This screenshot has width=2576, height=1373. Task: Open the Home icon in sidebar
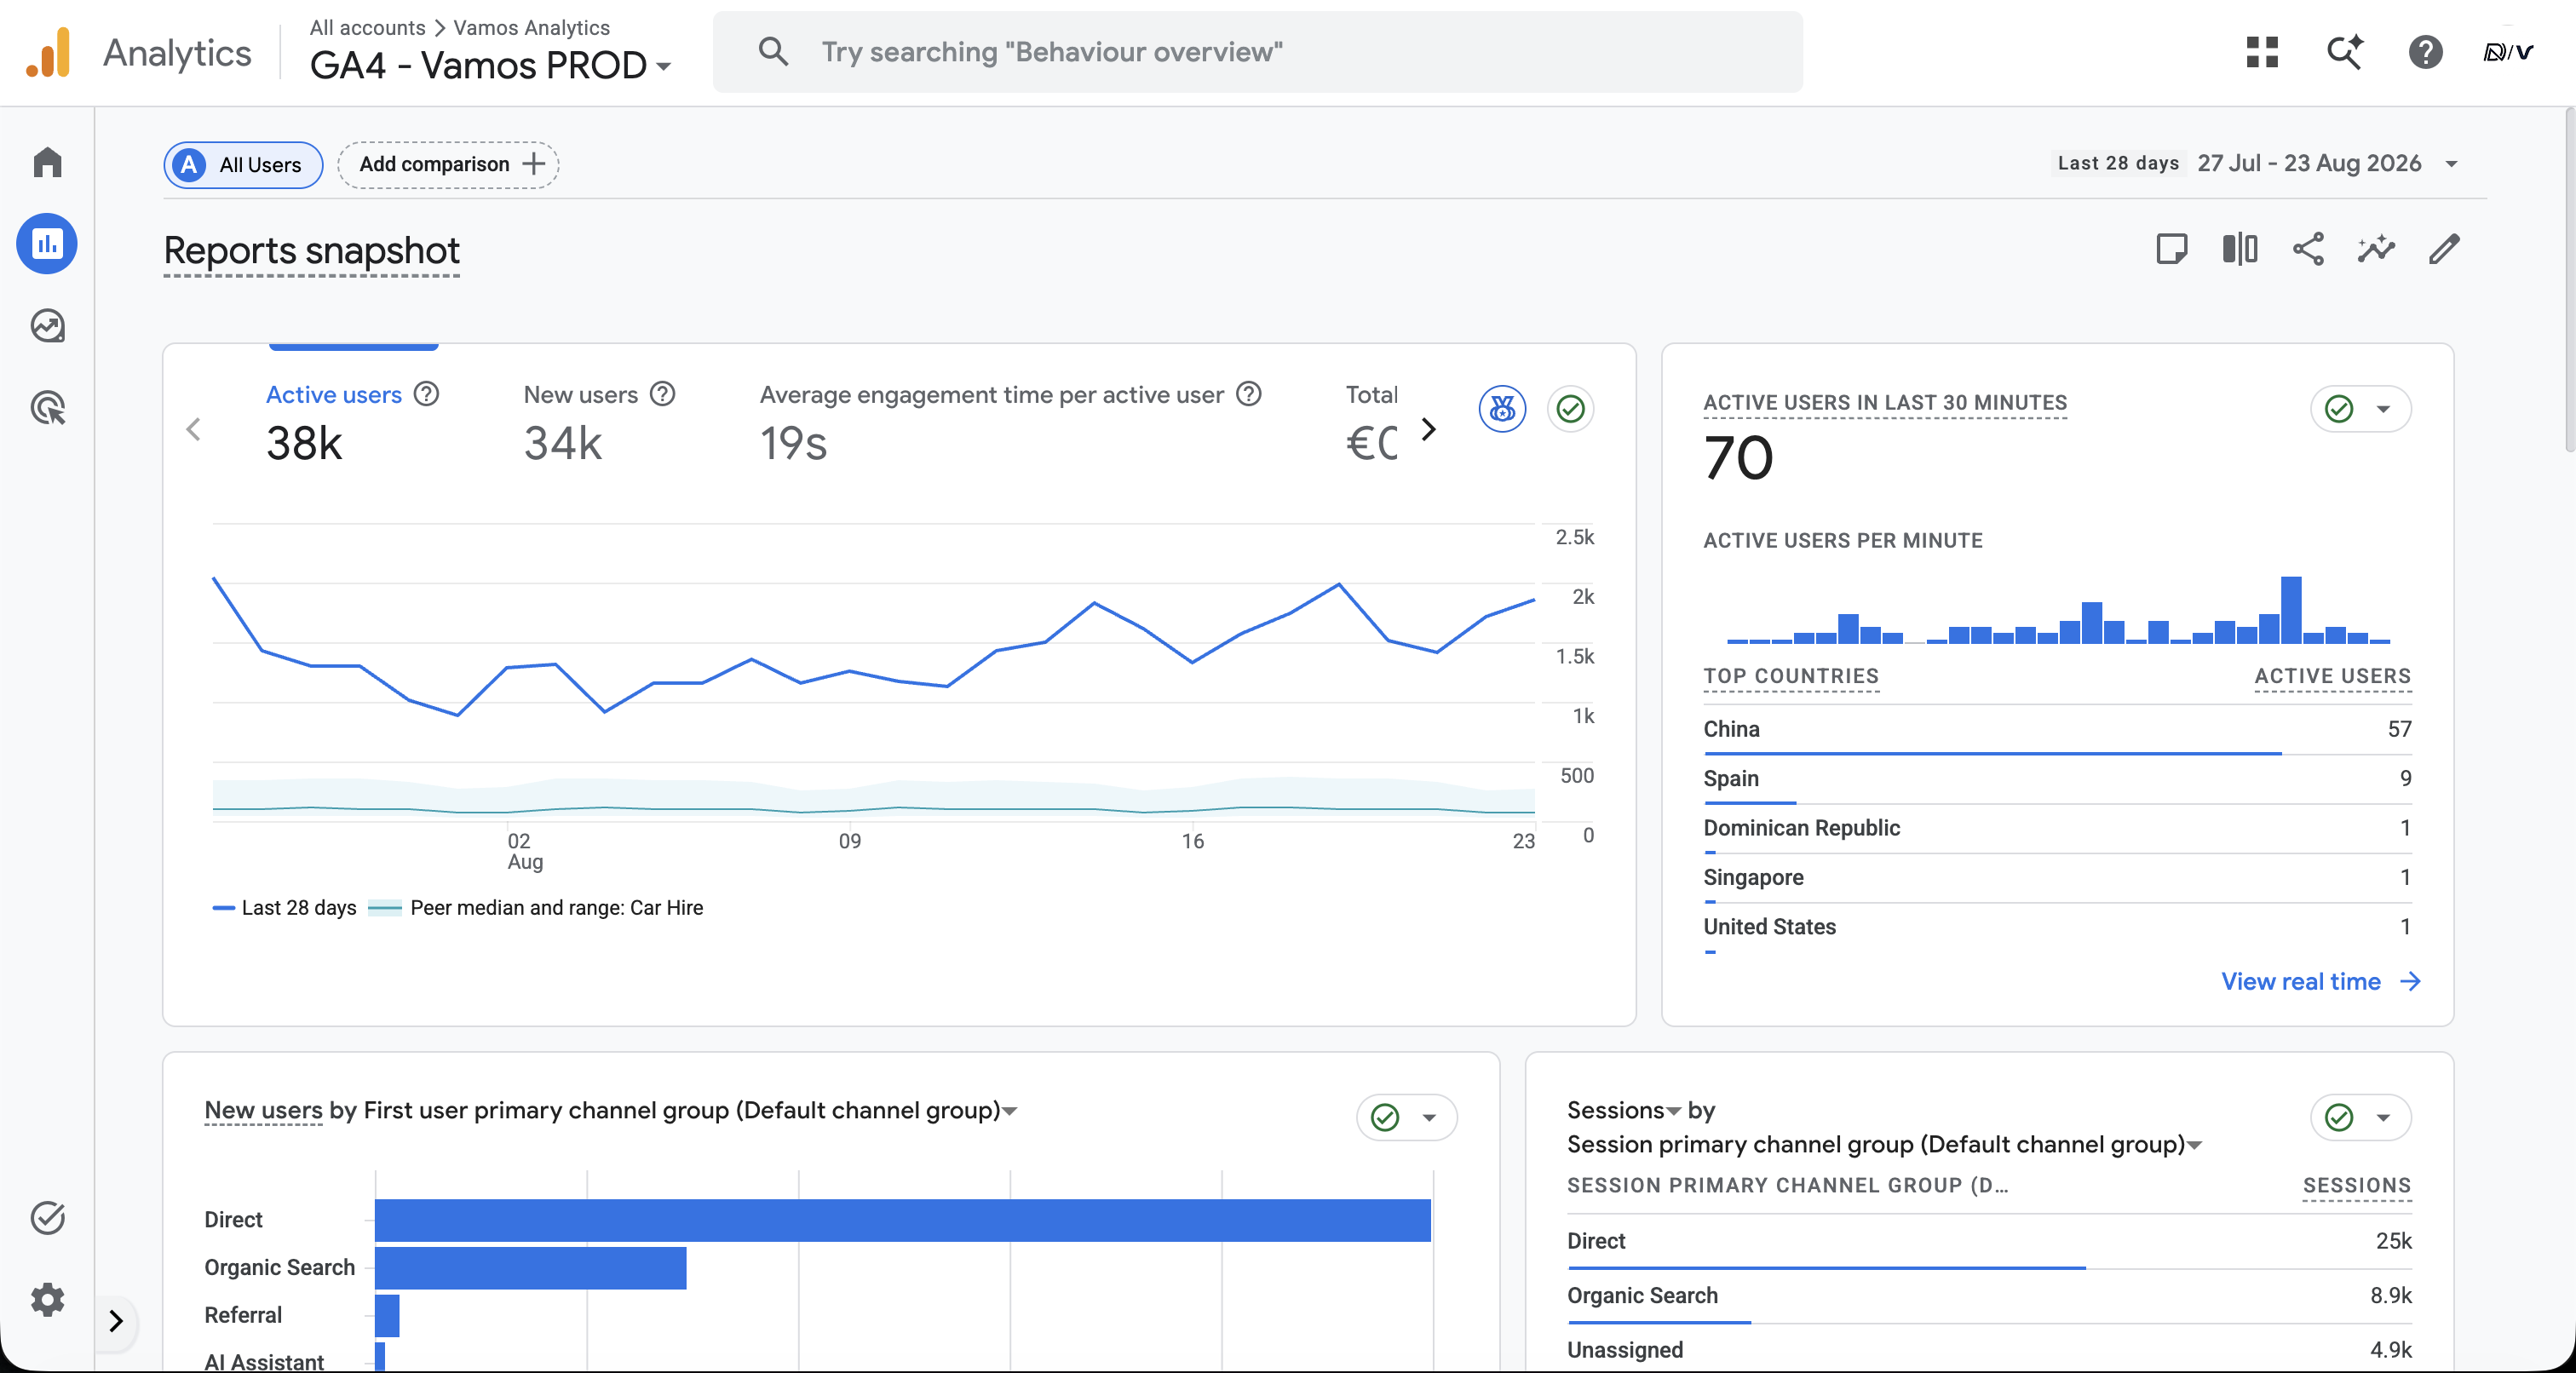click(x=47, y=162)
